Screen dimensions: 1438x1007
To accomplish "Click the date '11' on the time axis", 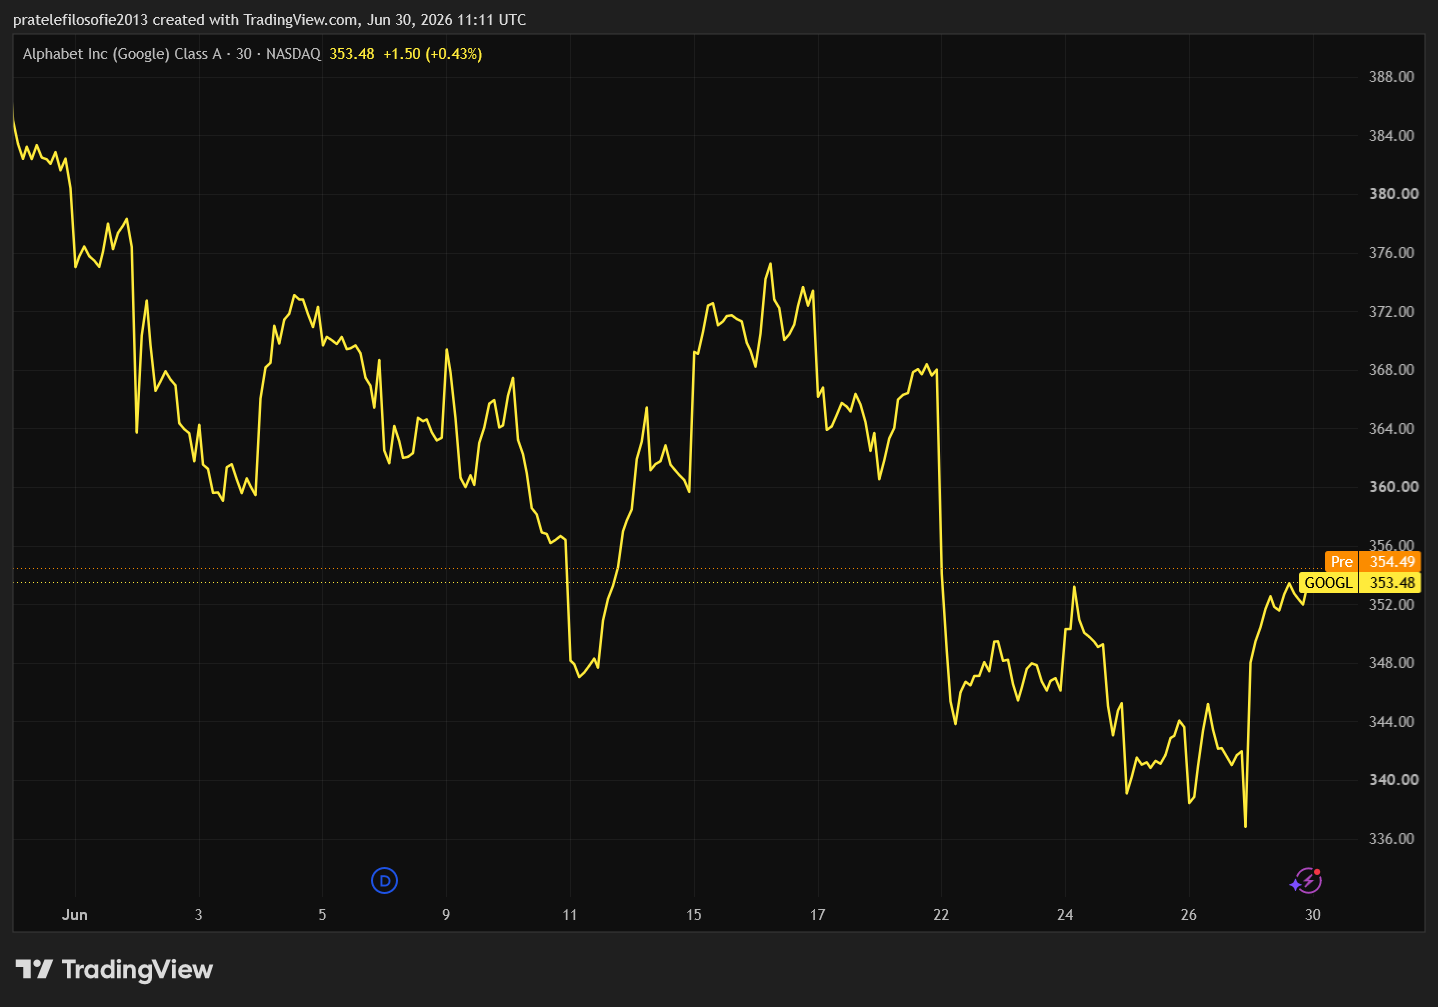I will 570,915.
